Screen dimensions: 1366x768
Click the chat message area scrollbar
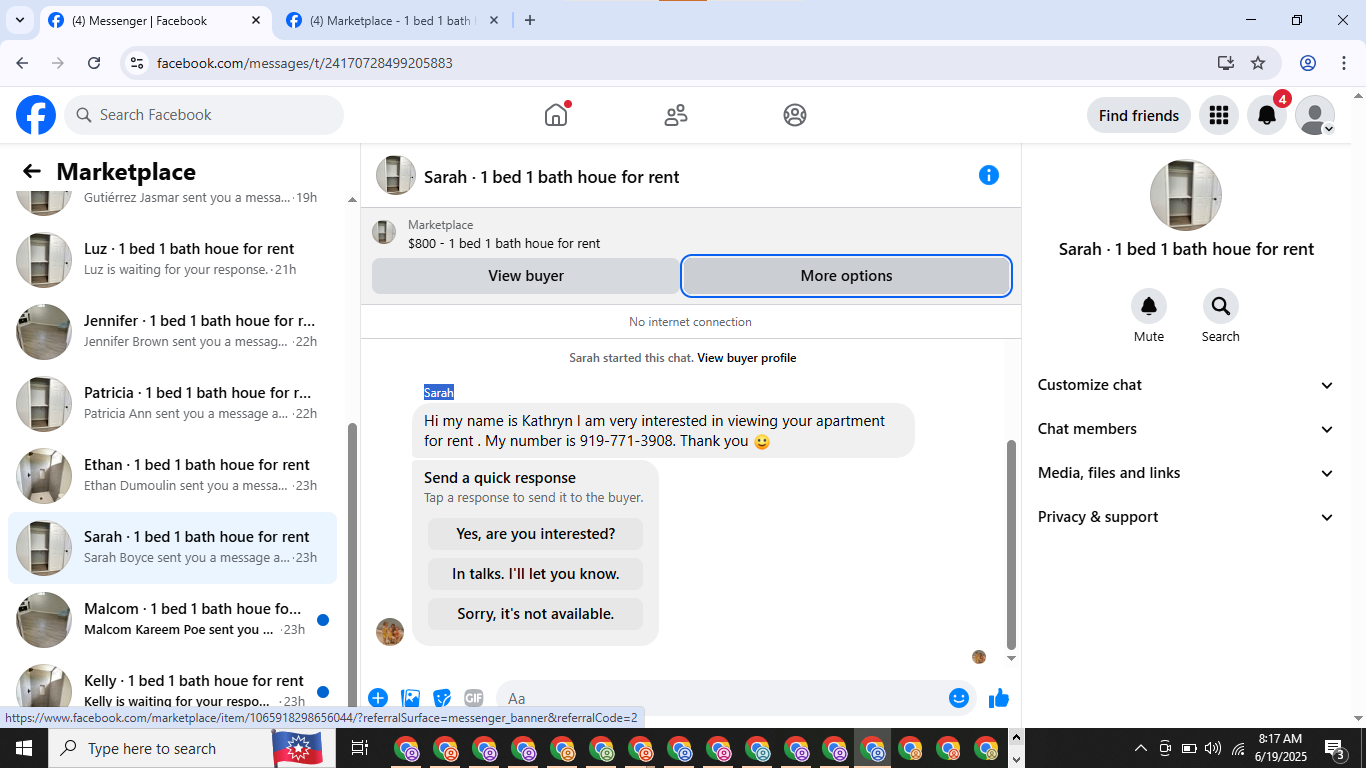click(1011, 545)
